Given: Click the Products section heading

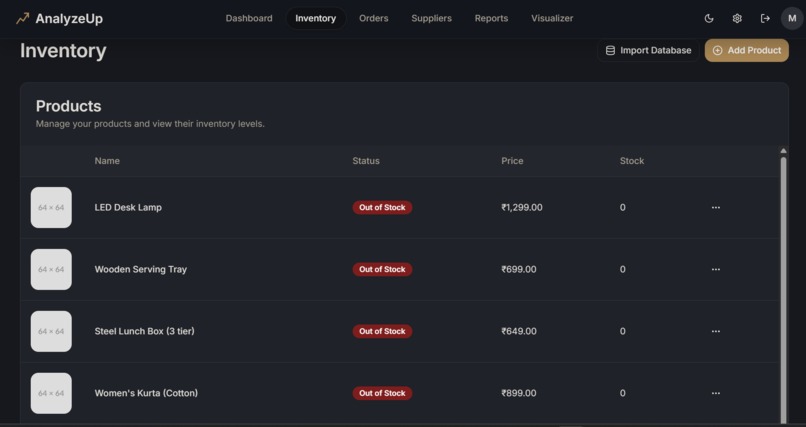Looking at the screenshot, I should point(68,106).
